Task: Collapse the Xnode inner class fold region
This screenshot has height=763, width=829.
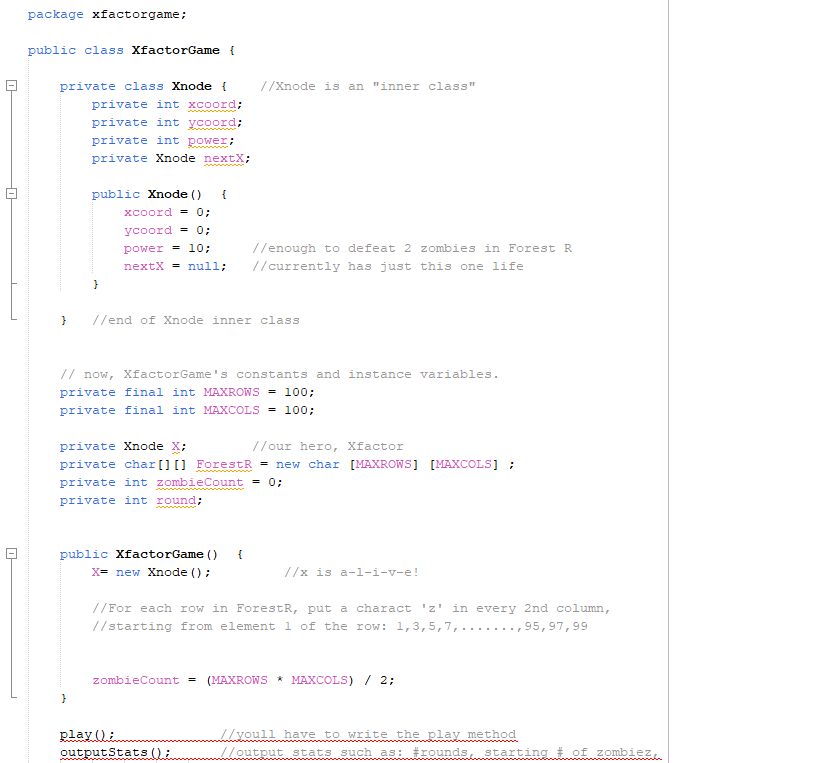Action: 10,86
